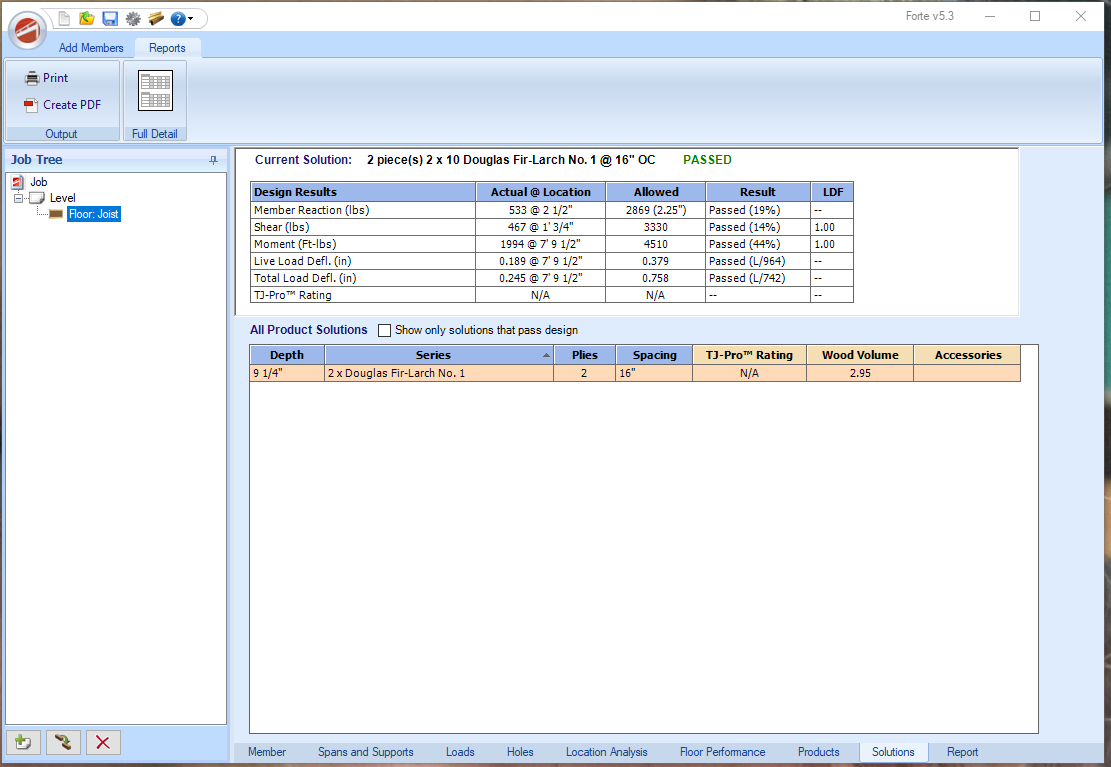Click the Level folder icon in tree

(37, 198)
